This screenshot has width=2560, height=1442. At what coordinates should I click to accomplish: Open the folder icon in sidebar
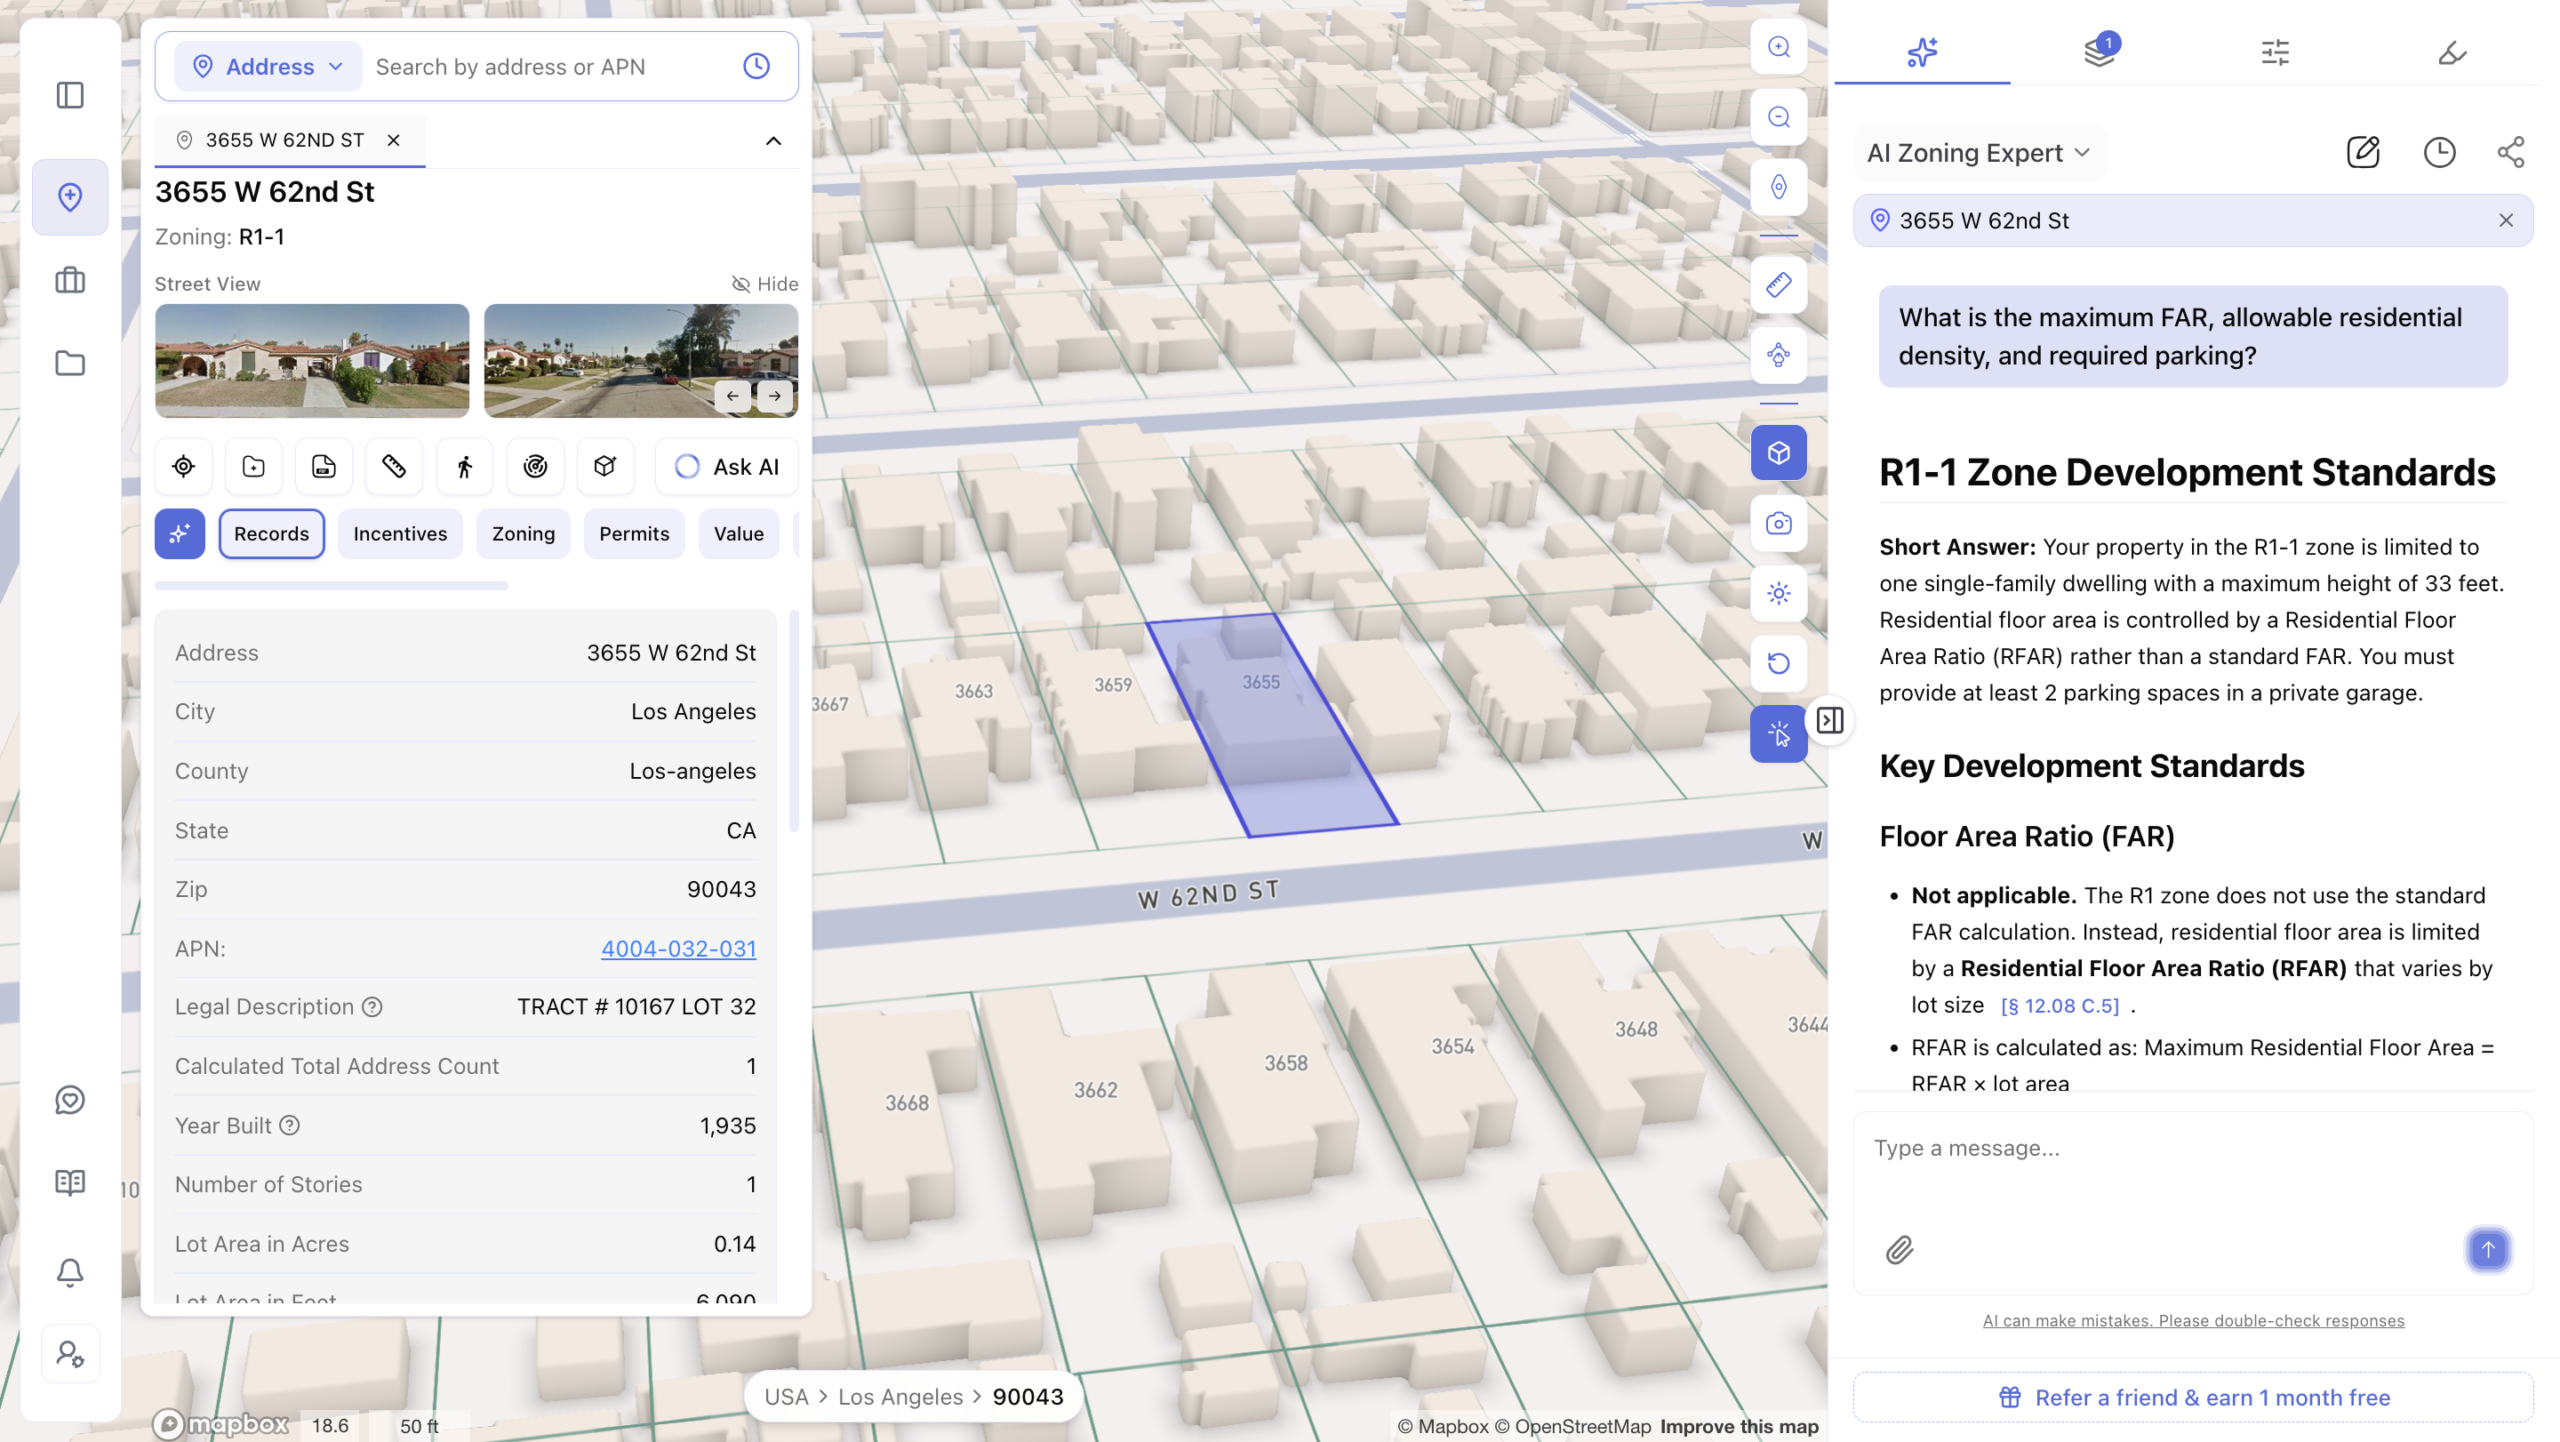tap(70, 363)
